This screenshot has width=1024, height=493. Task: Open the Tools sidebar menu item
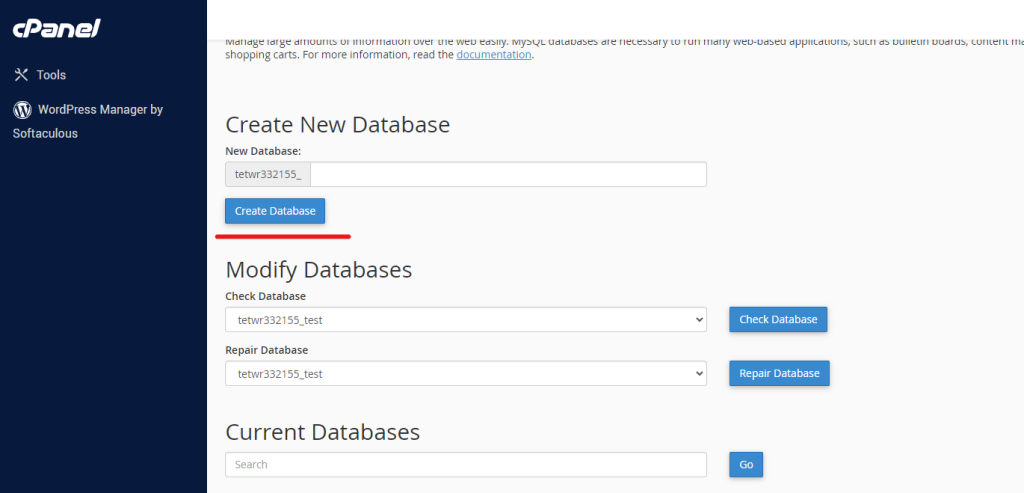pyautogui.click(x=50, y=75)
